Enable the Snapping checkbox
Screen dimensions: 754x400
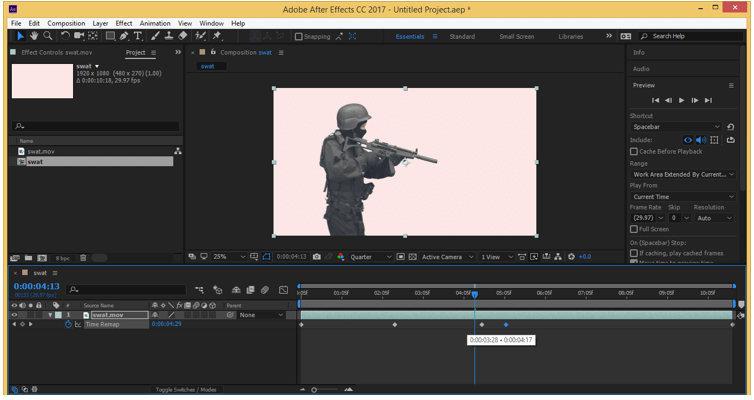click(x=299, y=37)
